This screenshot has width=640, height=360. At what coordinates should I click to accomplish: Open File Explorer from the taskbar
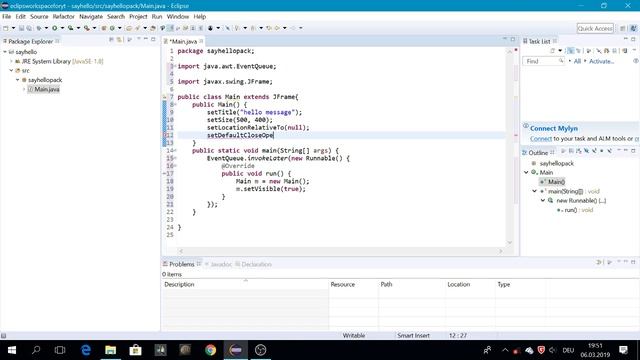point(111,350)
